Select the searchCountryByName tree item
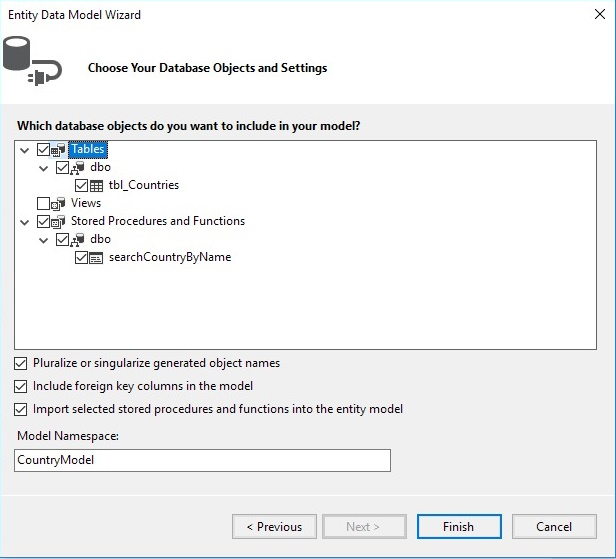616x559 pixels. click(169, 258)
